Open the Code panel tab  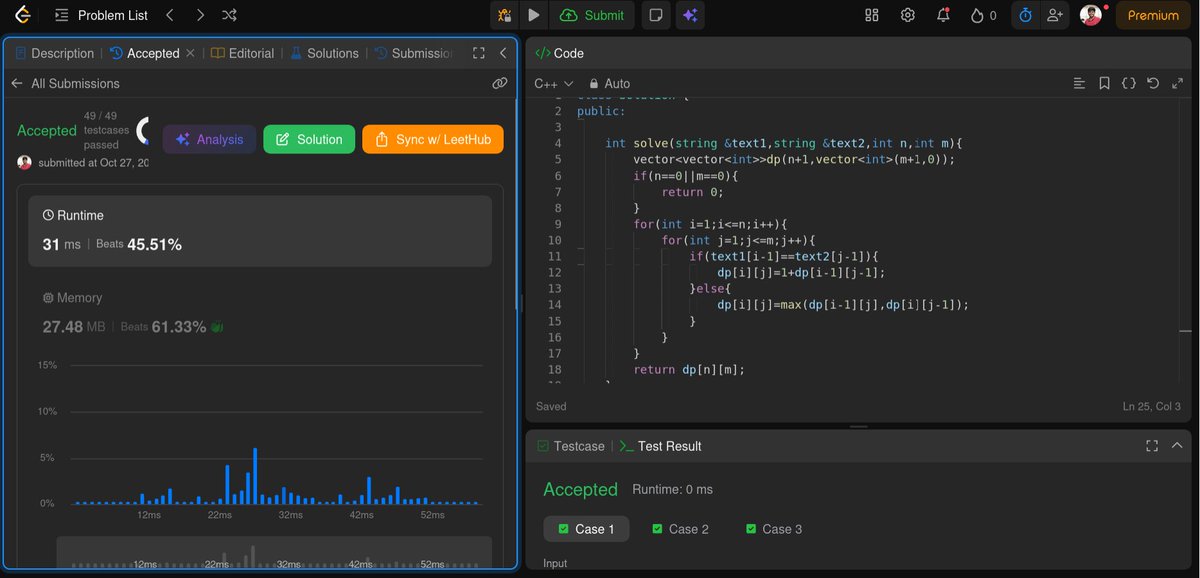pos(560,53)
